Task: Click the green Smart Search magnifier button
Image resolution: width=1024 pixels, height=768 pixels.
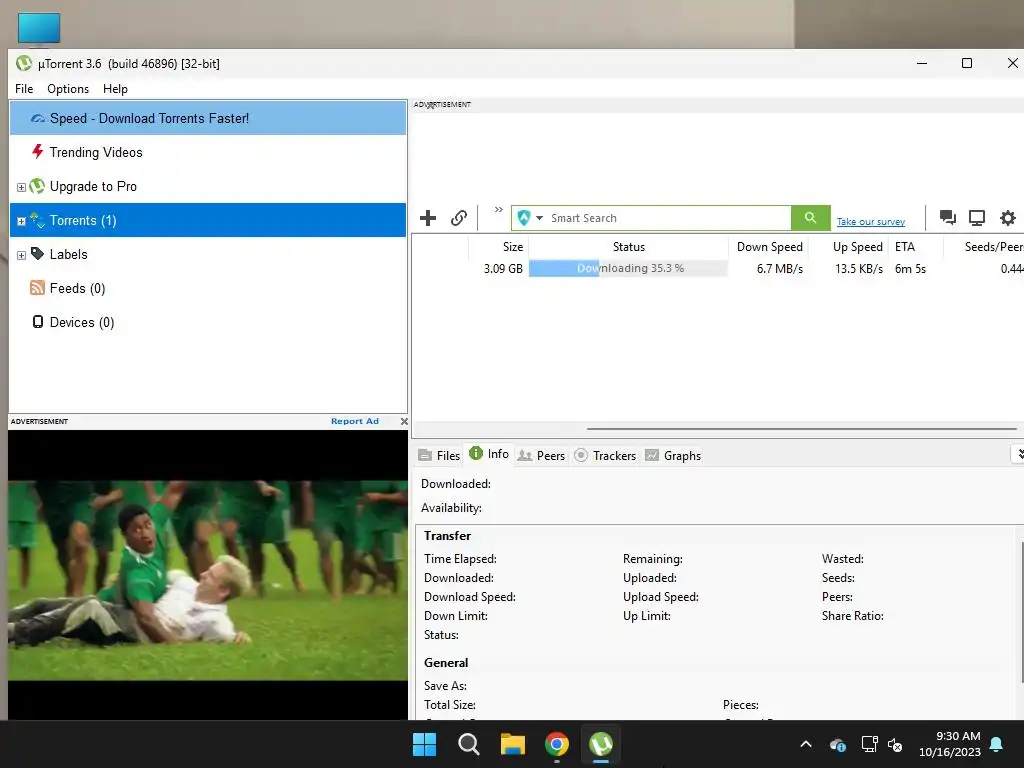Action: tap(810, 217)
